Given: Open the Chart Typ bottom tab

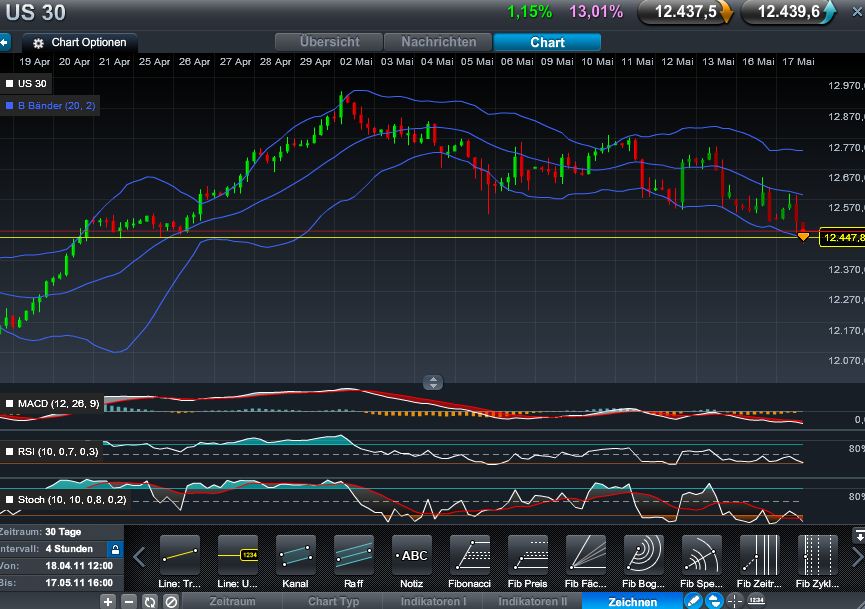Looking at the screenshot, I should [333, 601].
